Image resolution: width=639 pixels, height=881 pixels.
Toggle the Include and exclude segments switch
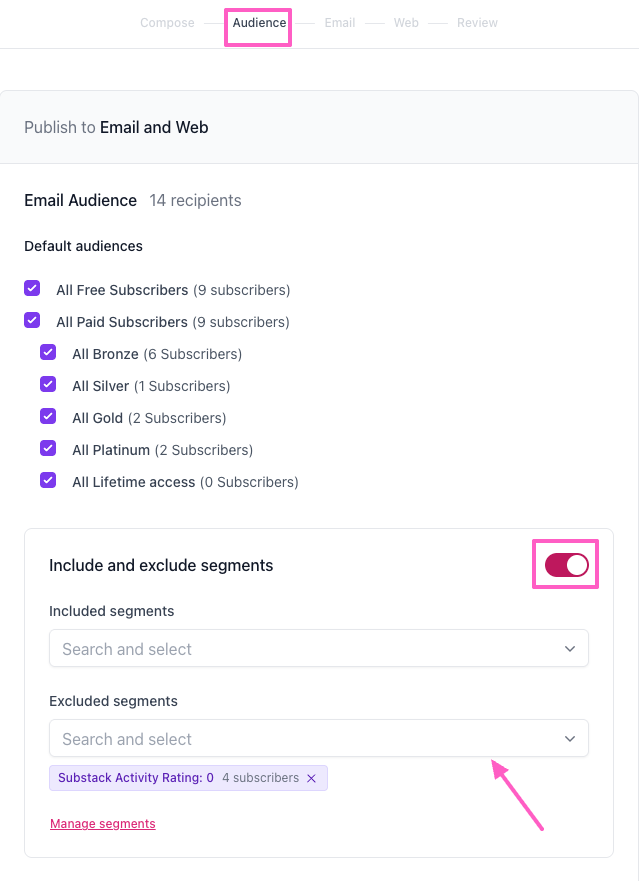pos(567,565)
